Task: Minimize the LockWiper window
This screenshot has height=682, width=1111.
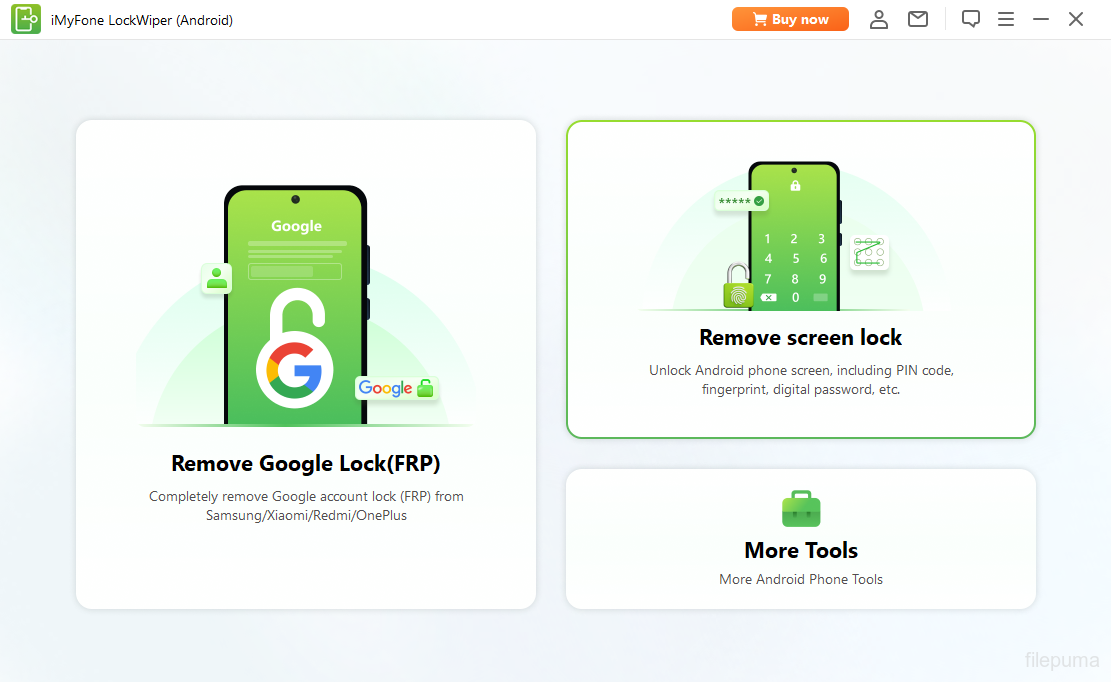Action: (1041, 19)
